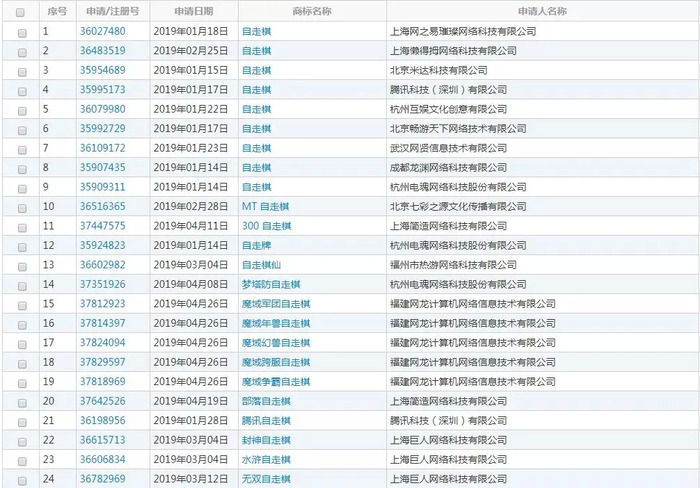Viewport: 700px width, 488px height.
Task: Select applicant text 福州市热游网络科技有限公司
Action: tap(453, 265)
